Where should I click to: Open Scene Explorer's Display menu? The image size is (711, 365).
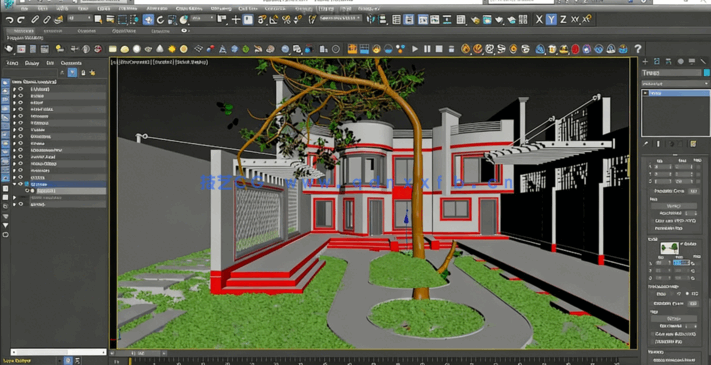click(32, 63)
